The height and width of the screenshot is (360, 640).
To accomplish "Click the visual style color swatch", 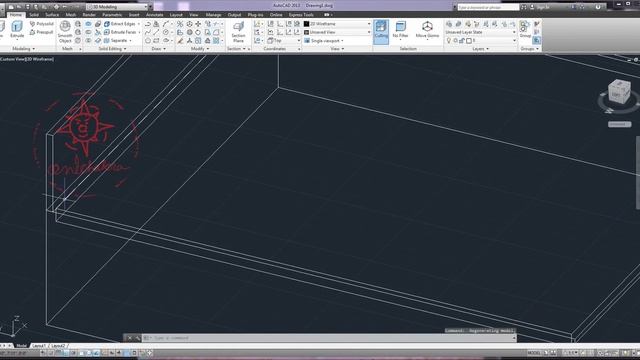I will point(307,24).
